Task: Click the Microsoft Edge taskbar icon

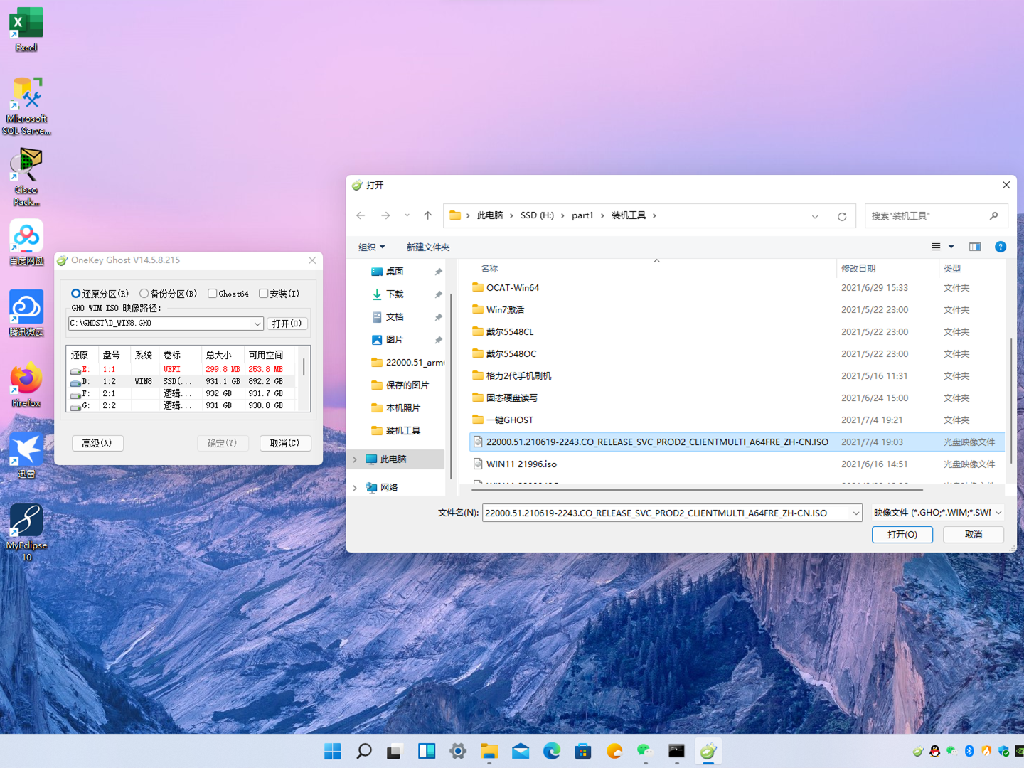Action: (x=551, y=751)
